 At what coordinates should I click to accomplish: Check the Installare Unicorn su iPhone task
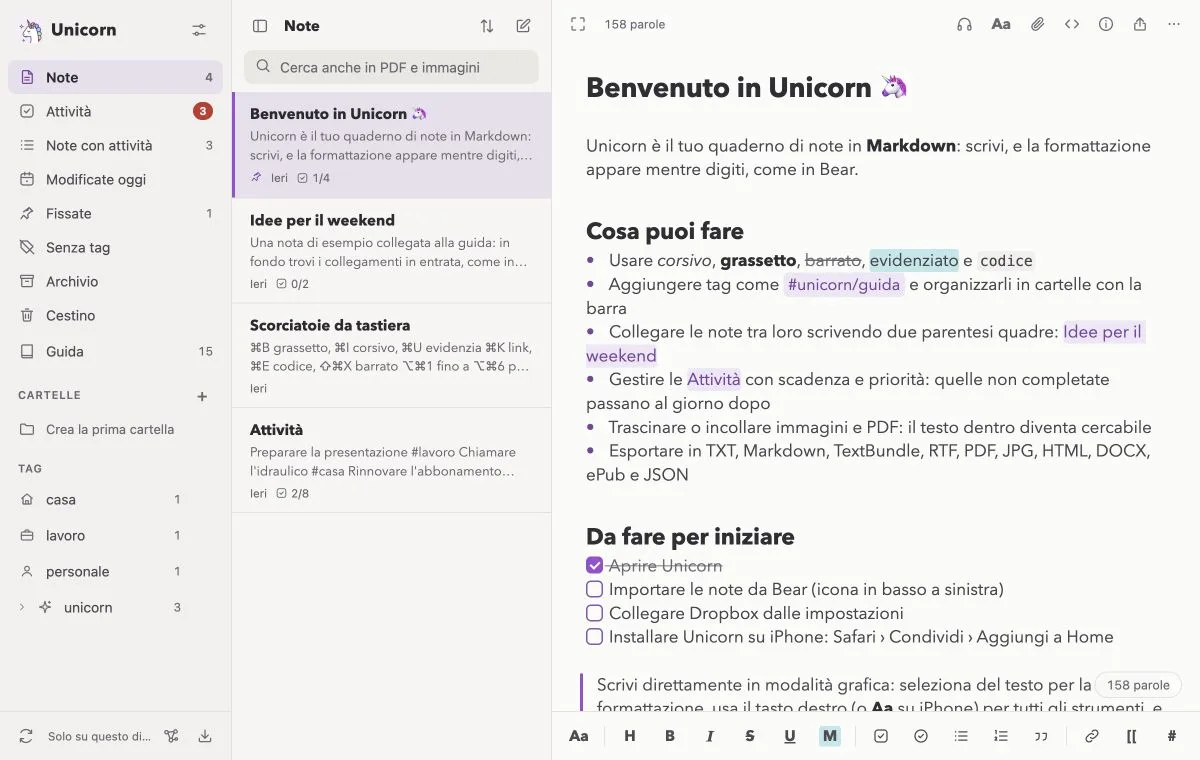(595, 637)
